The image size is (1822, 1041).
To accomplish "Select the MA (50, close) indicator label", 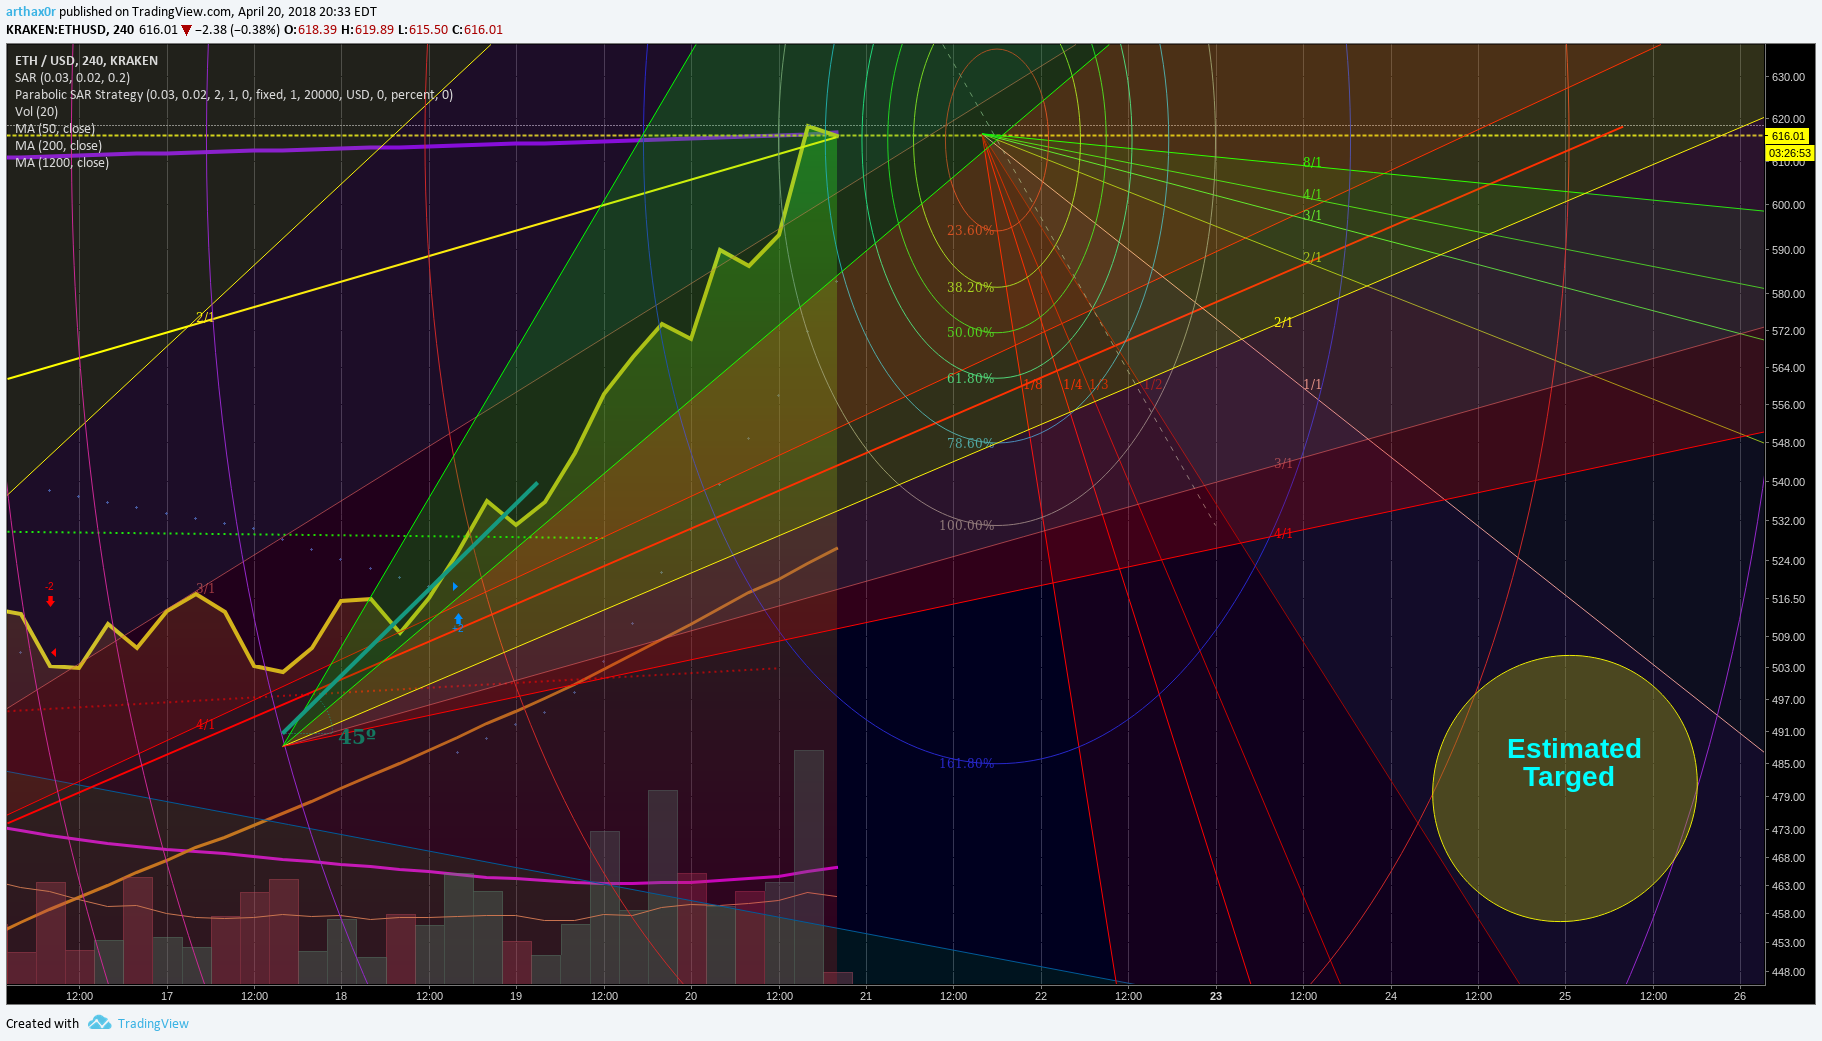I will [55, 129].
